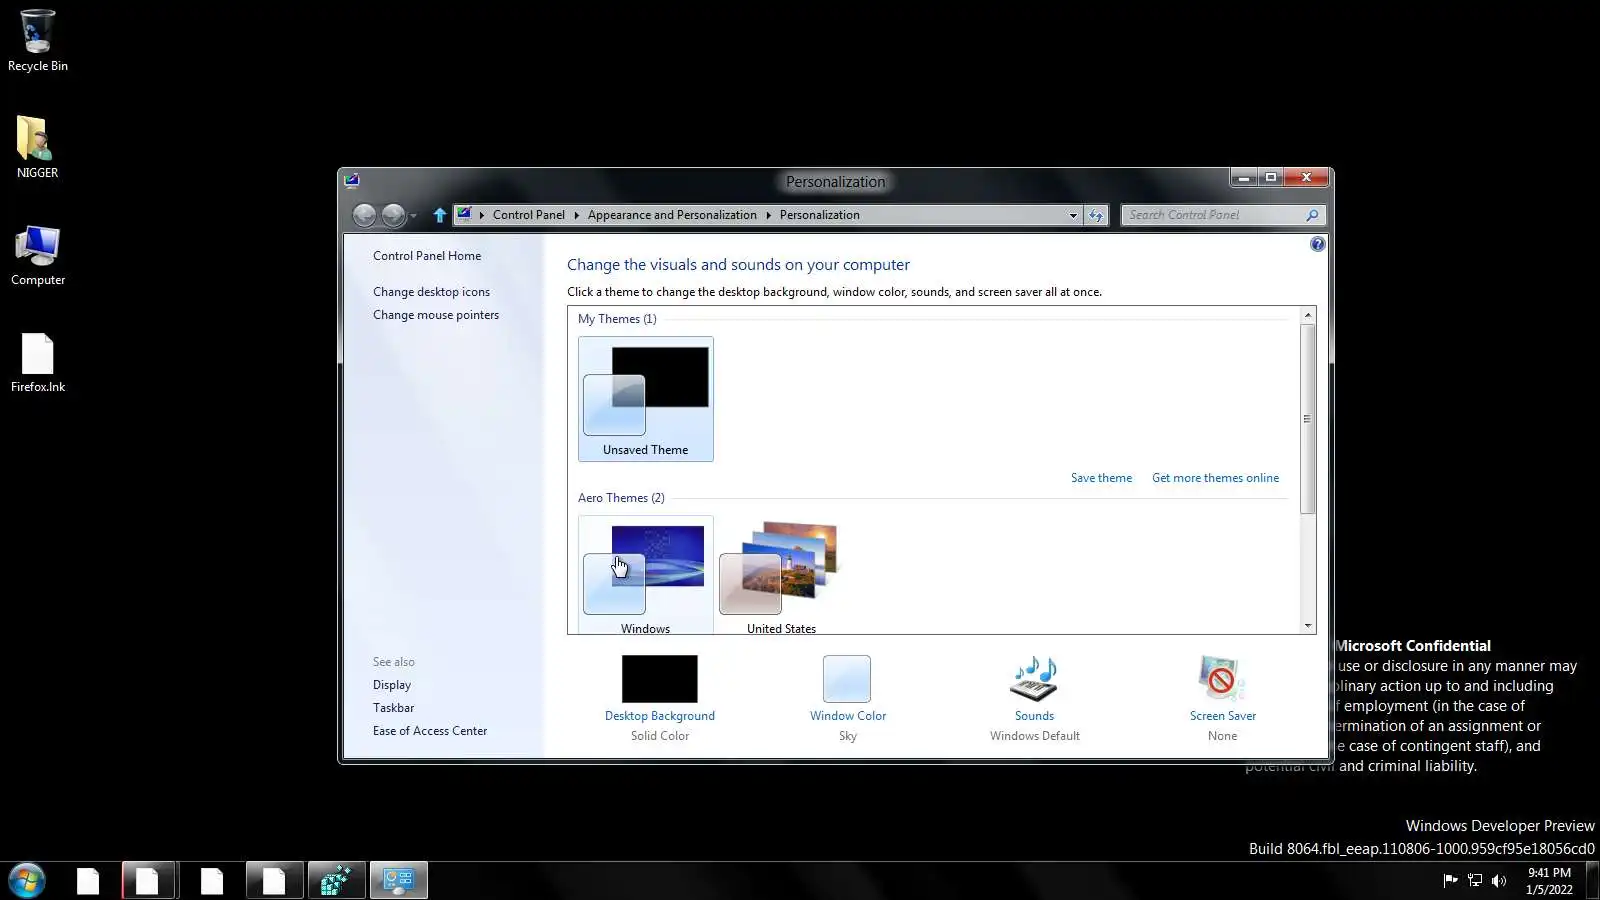Screen dimensions: 1600x900
Task: Select the Computer desktop icon
Action: pyautogui.click(x=38, y=255)
